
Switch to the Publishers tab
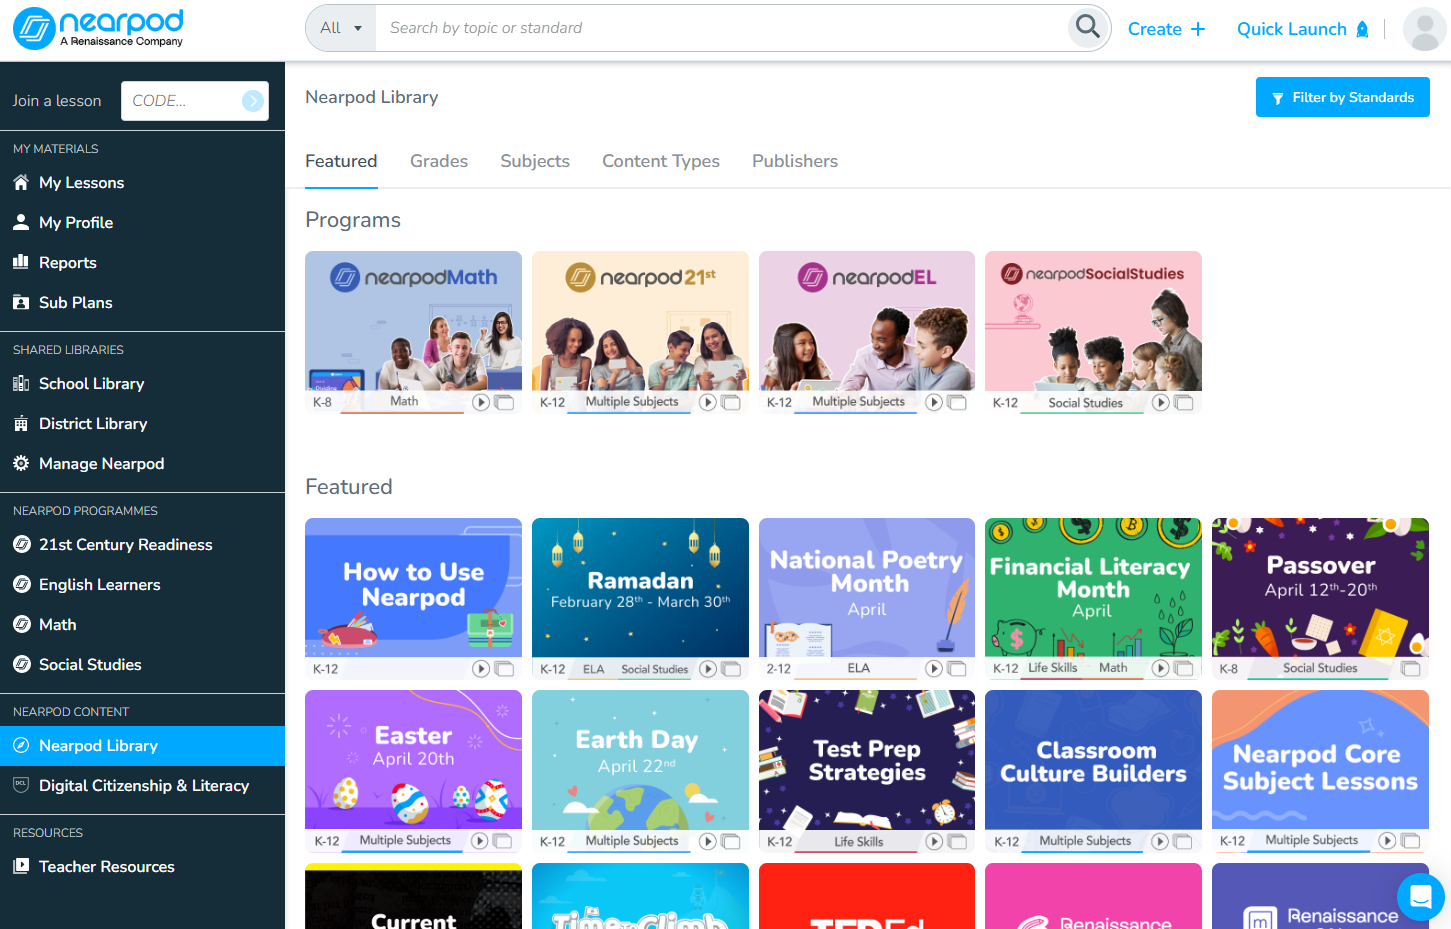(795, 161)
